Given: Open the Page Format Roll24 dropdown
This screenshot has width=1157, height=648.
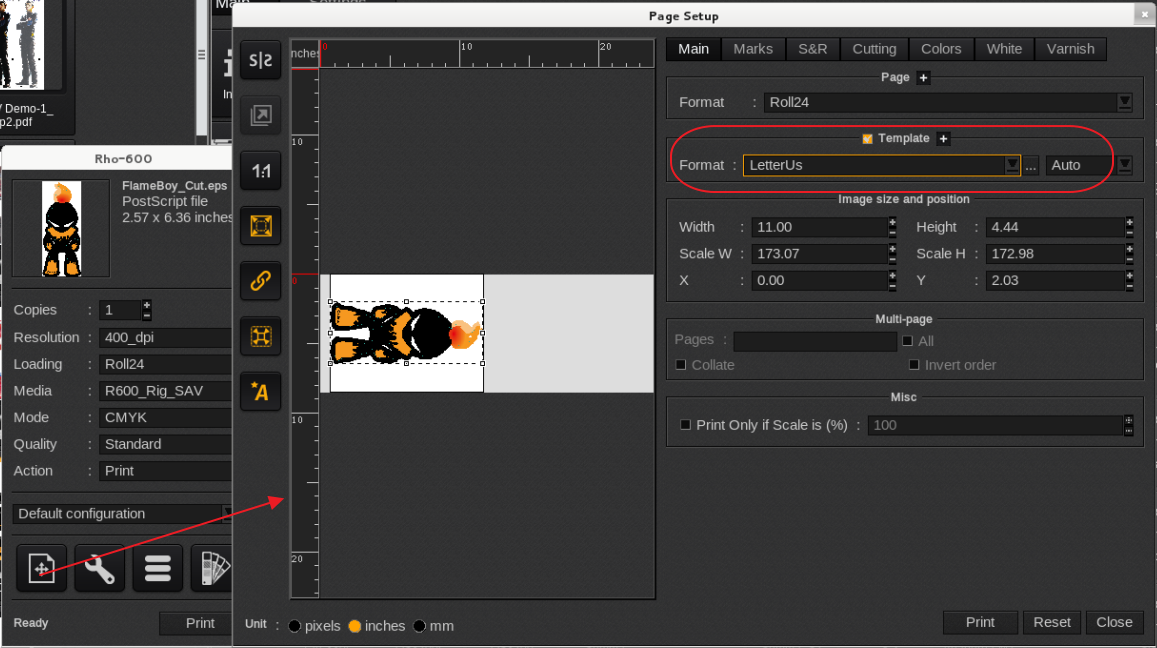Looking at the screenshot, I should (1124, 102).
